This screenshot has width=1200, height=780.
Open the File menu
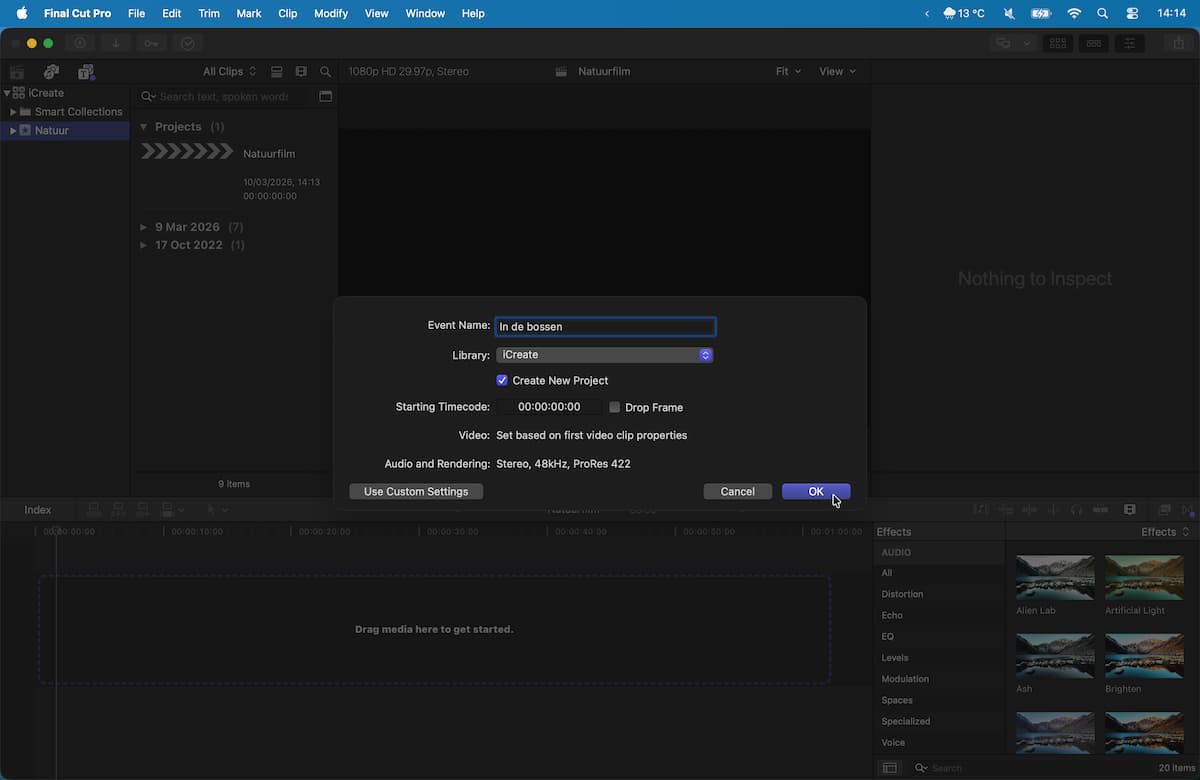tap(136, 13)
